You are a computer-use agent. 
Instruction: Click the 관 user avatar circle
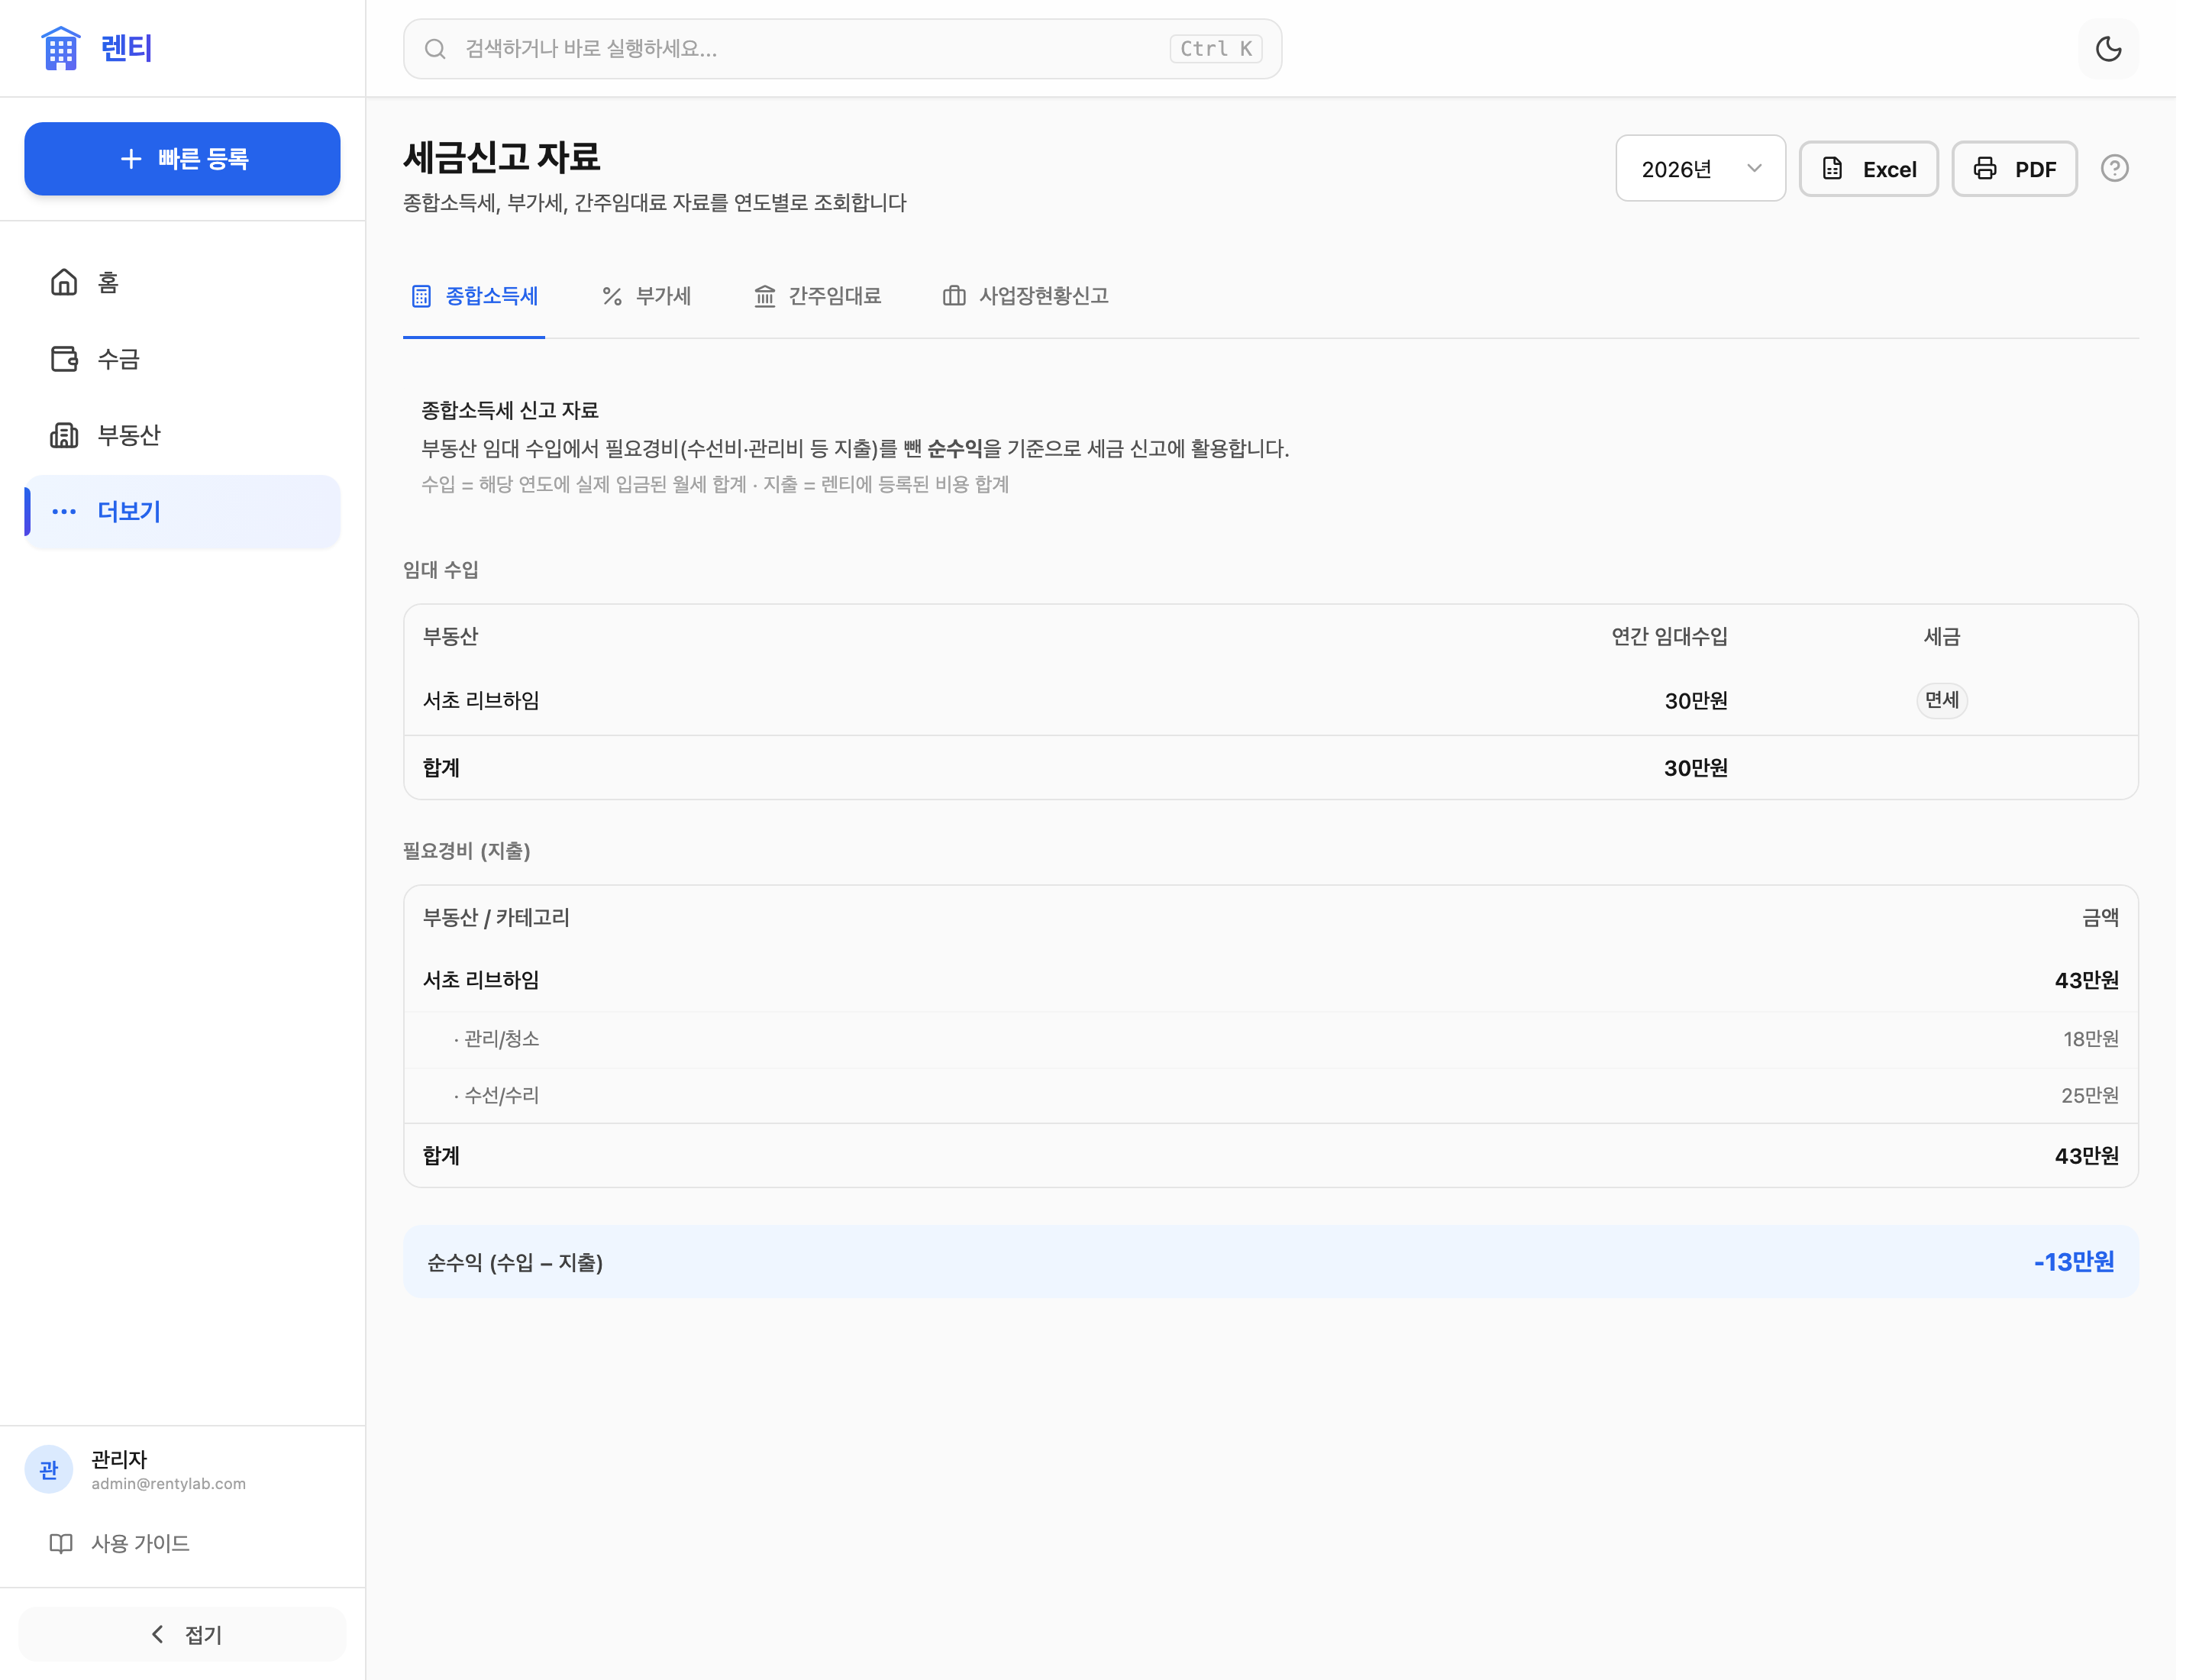pos(48,1469)
